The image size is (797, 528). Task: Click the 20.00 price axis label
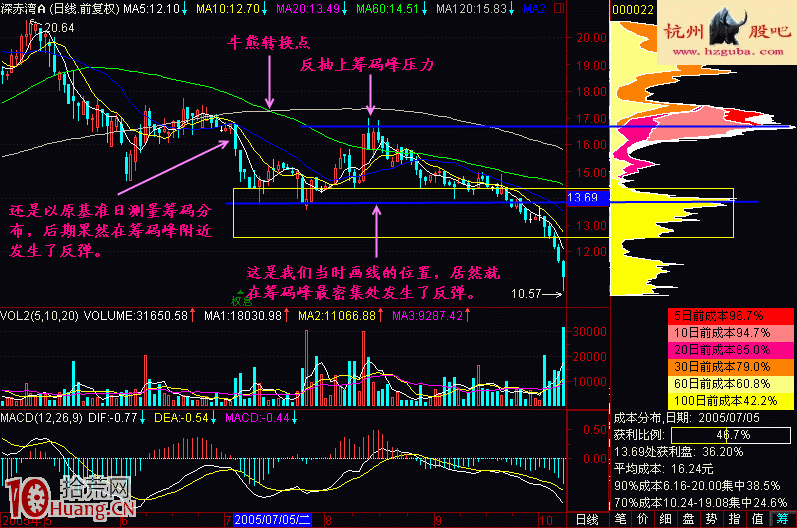[x=592, y=38]
